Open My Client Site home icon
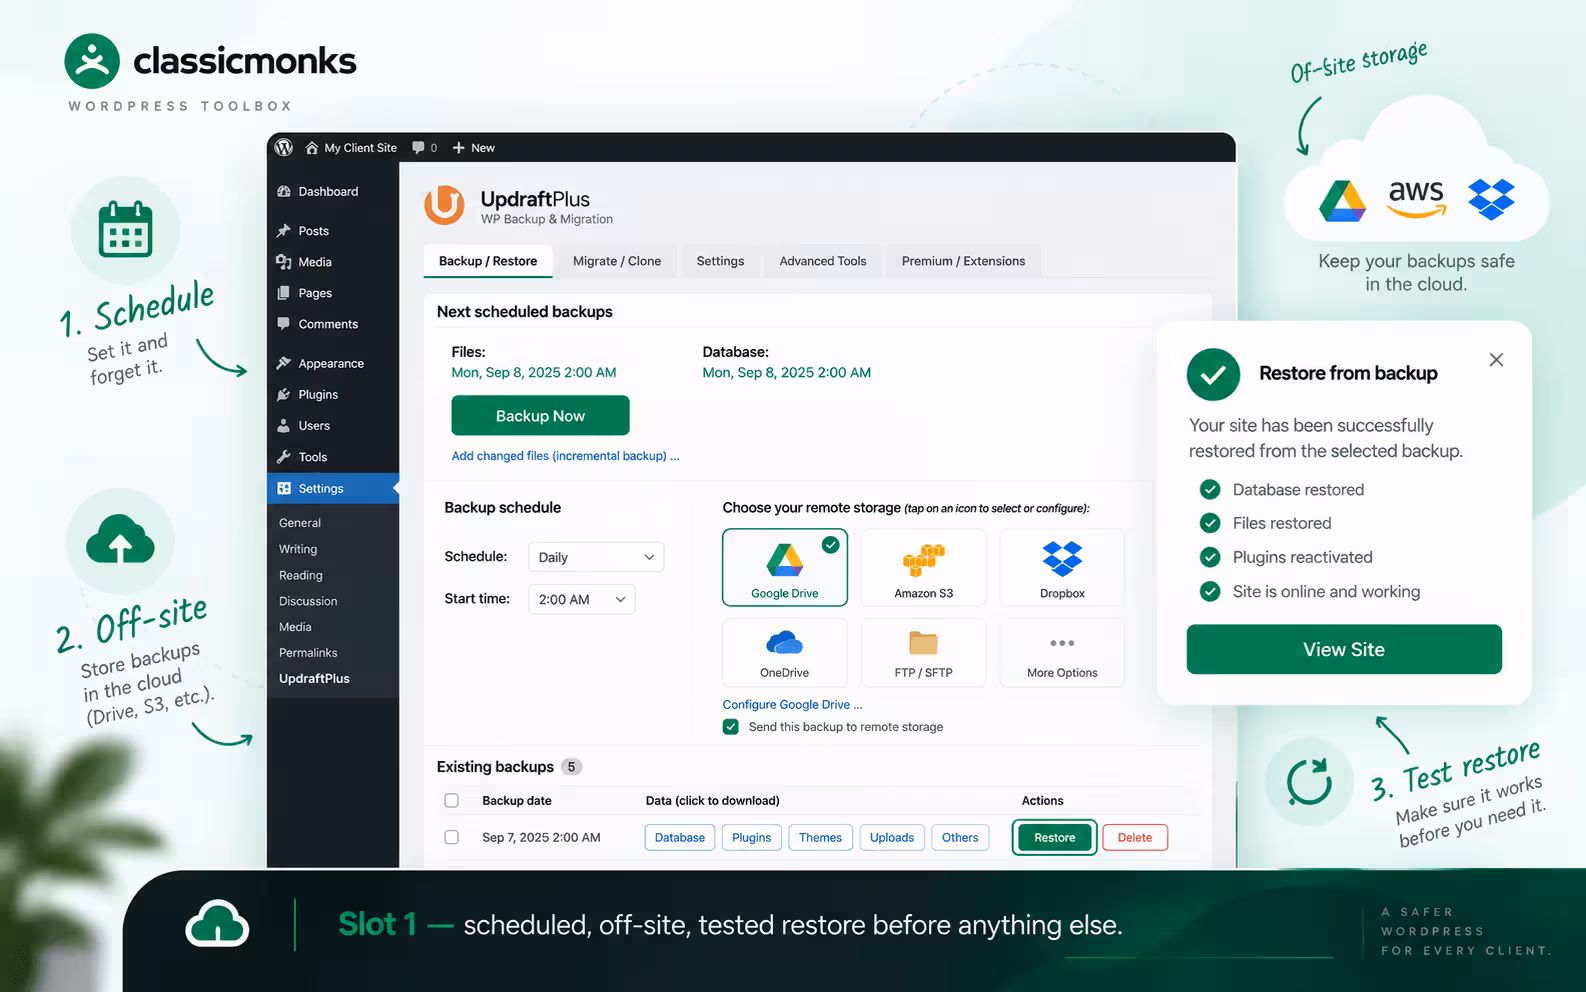This screenshot has height=992, width=1586. click(x=312, y=148)
